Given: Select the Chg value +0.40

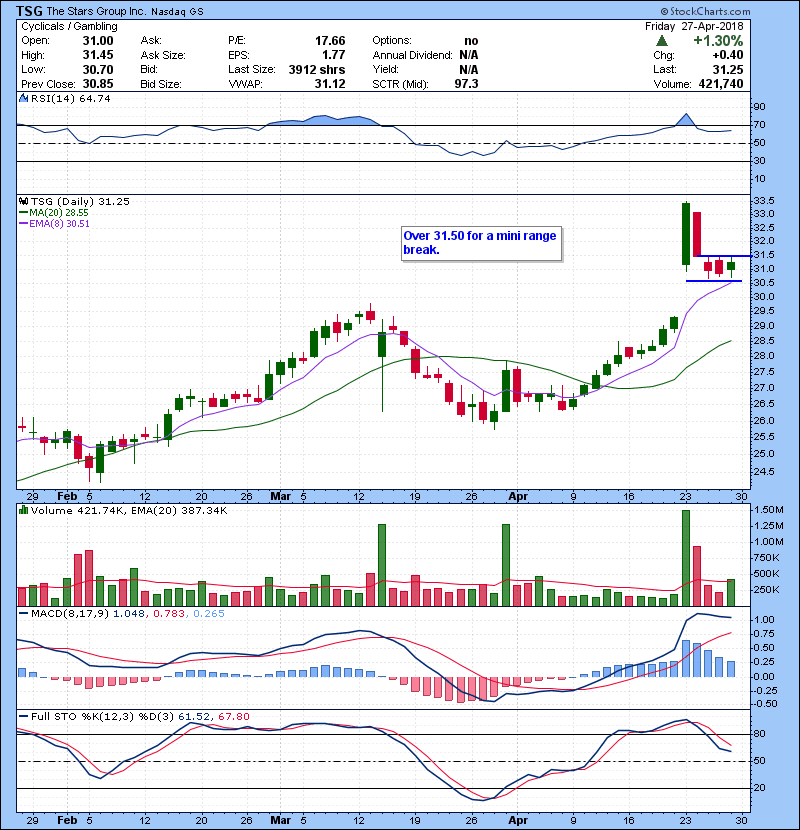Looking at the screenshot, I should [727, 55].
